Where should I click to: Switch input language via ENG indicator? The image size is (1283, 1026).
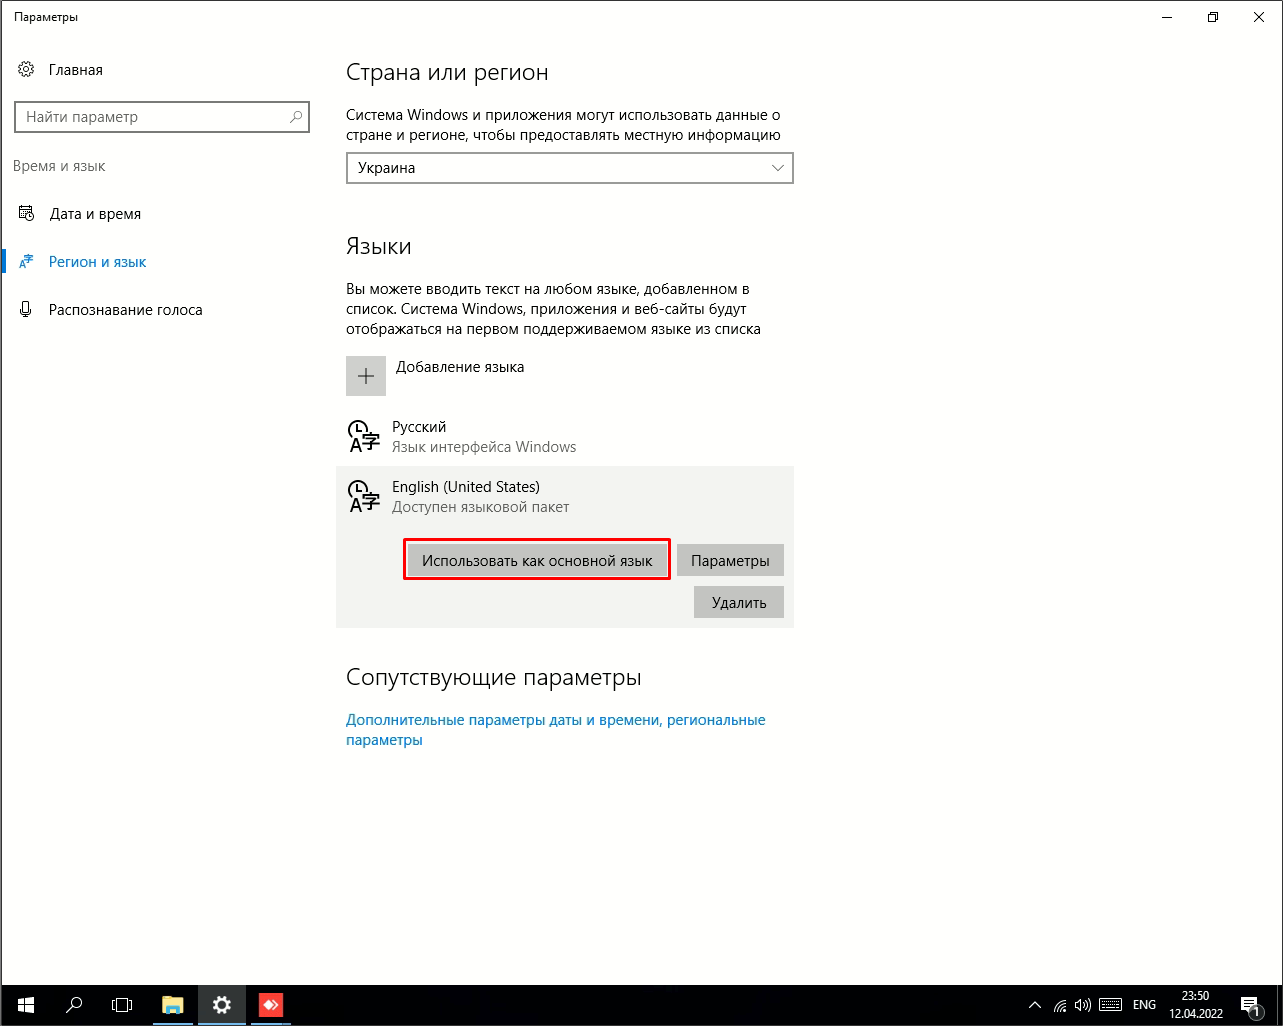(1144, 1005)
